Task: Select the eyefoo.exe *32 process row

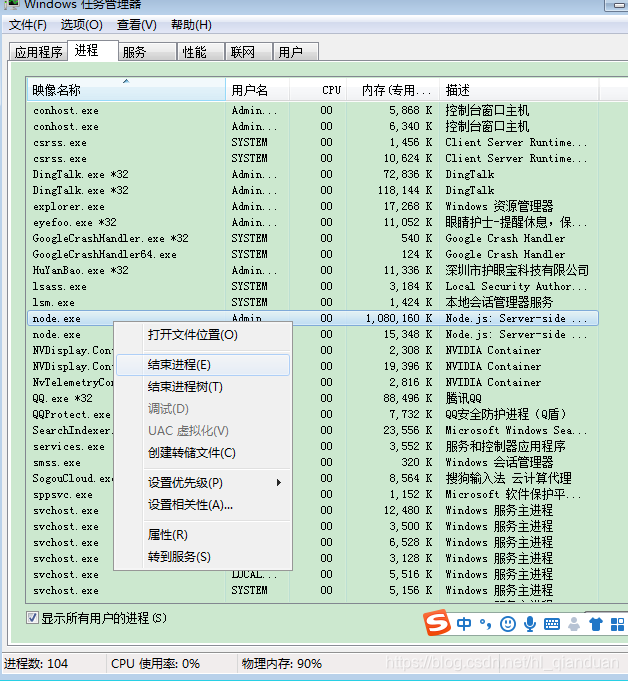Action: click(313, 222)
